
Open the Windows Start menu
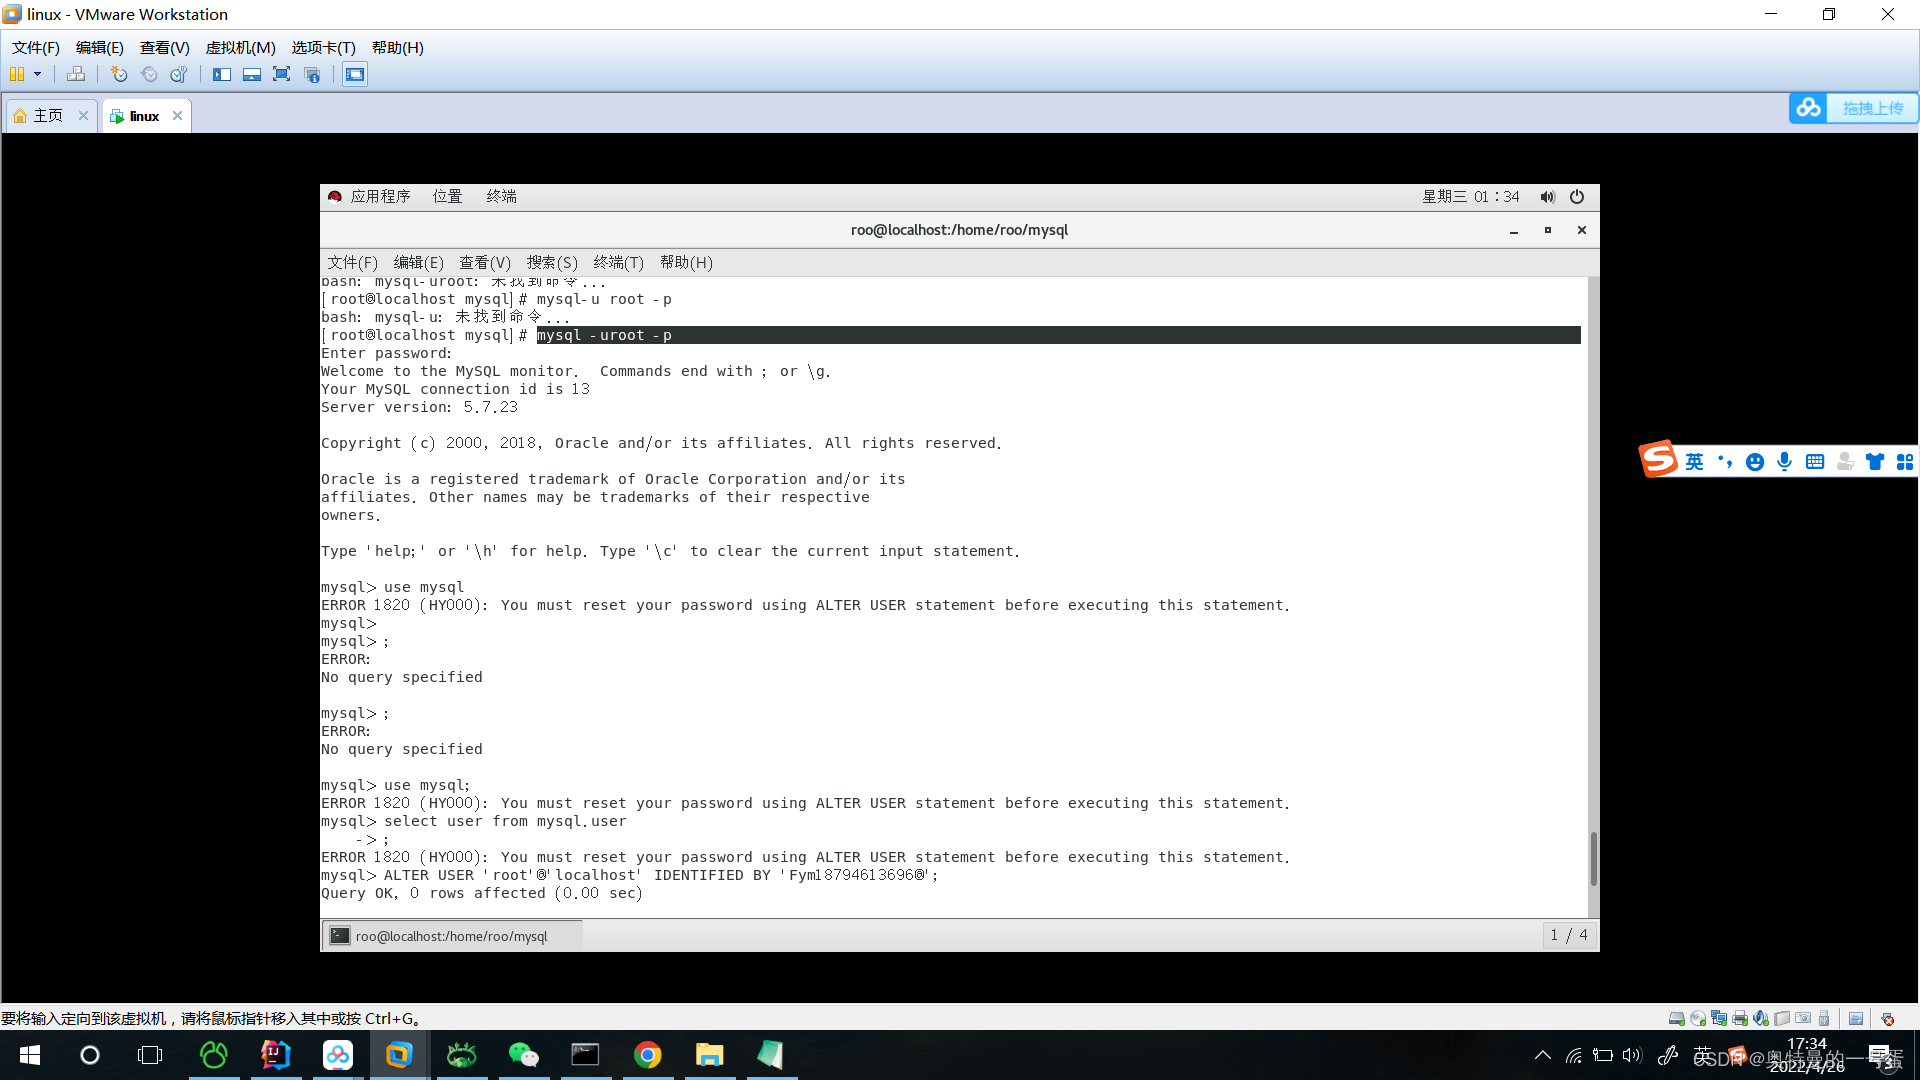[x=30, y=1055]
